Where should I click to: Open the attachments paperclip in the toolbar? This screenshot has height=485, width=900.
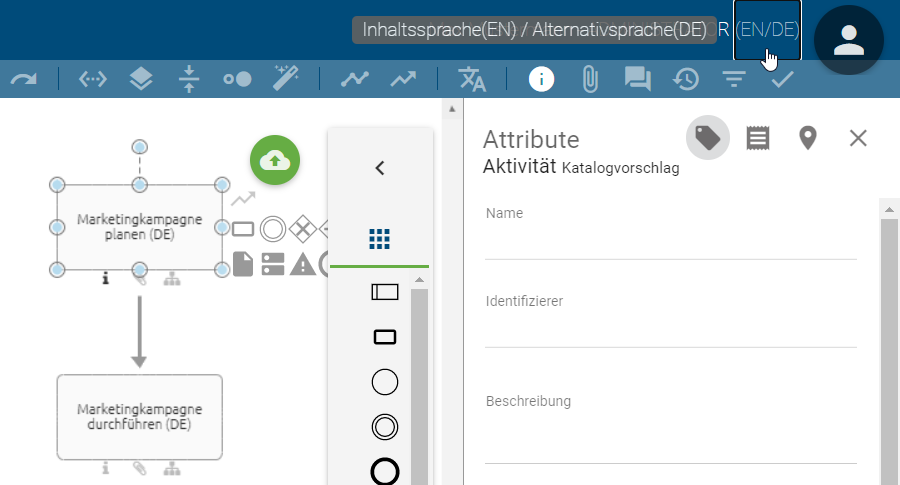click(x=590, y=79)
